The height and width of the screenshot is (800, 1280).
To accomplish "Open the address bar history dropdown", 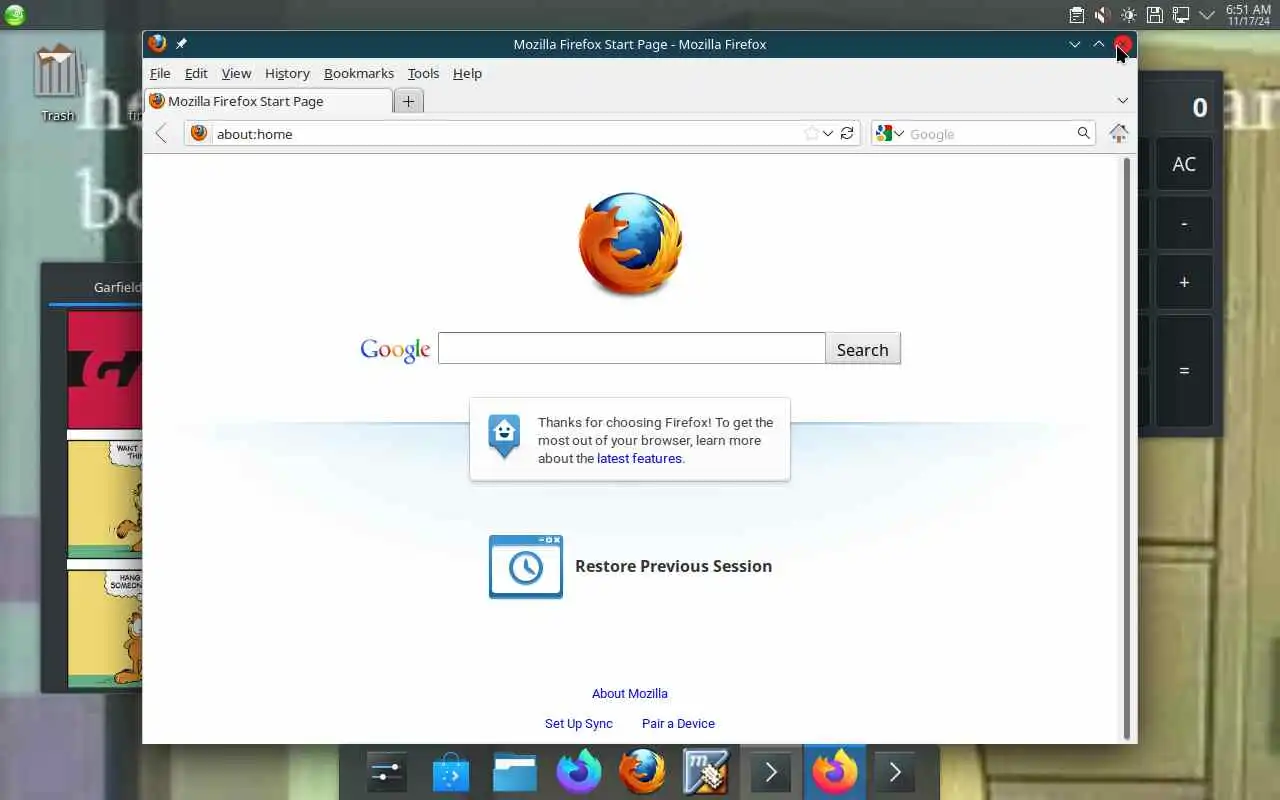I will click(x=828, y=133).
